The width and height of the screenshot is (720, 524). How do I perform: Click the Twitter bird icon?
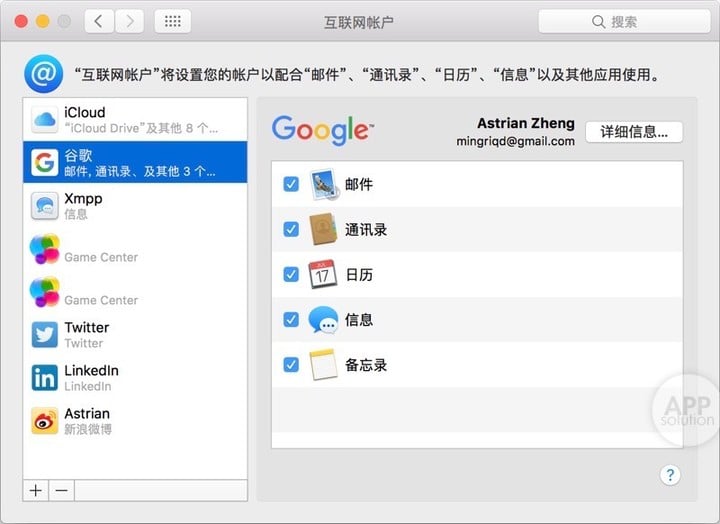tap(45, 334)
